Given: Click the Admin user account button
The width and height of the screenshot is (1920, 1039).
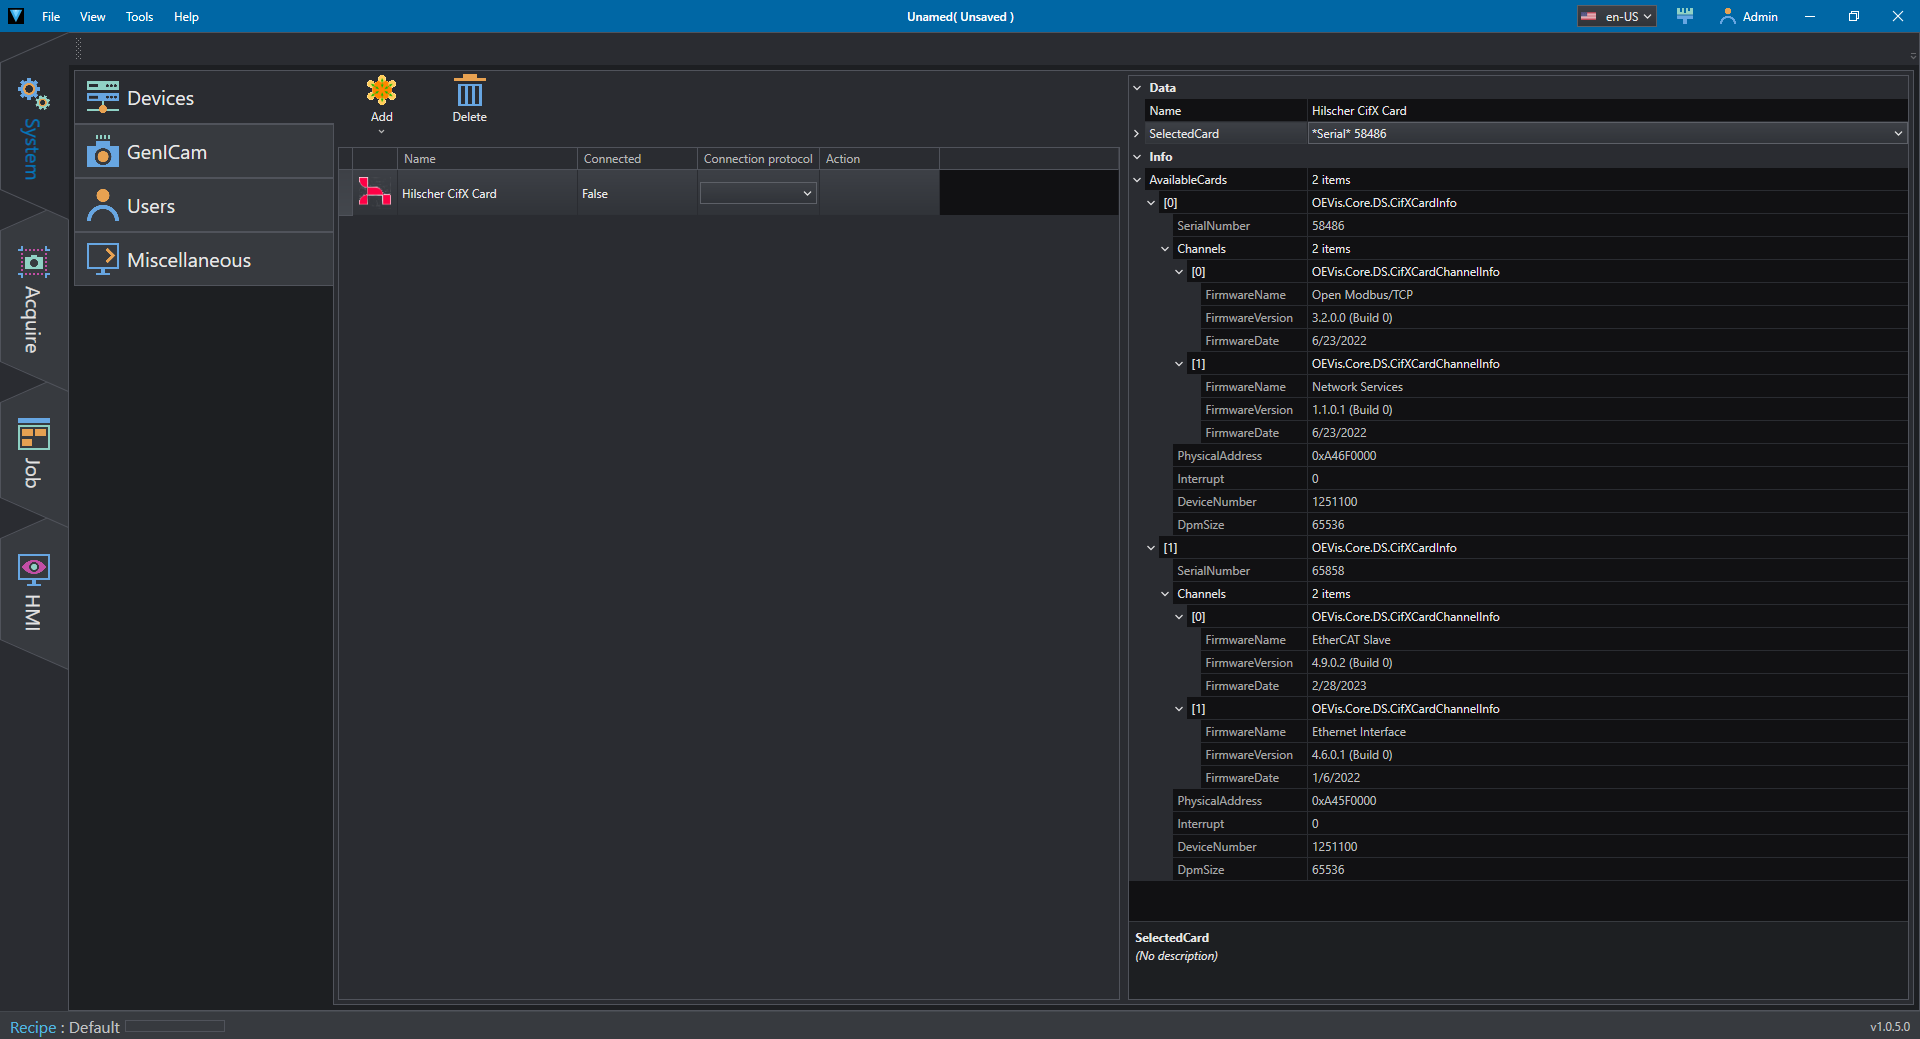Looking at the screenshot, I should [x=1748, y=17].
